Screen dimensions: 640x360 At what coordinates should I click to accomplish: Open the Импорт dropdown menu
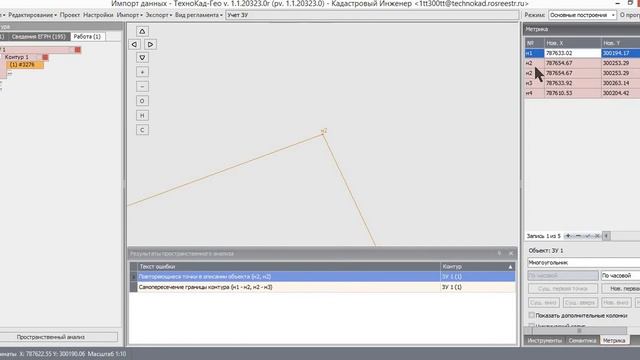point(129,15)
